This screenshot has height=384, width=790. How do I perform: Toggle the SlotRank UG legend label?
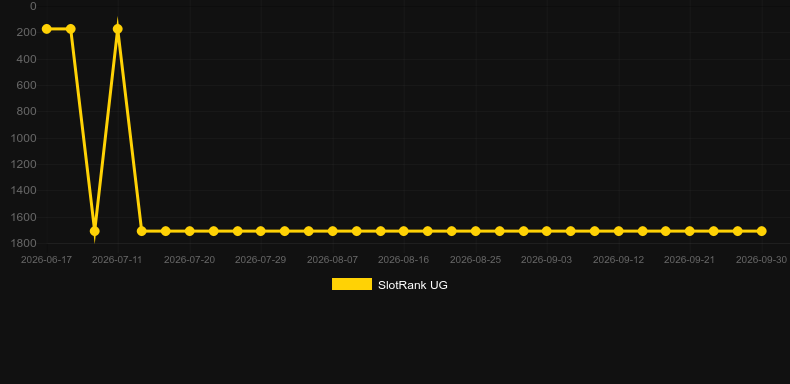pos(413,285)
